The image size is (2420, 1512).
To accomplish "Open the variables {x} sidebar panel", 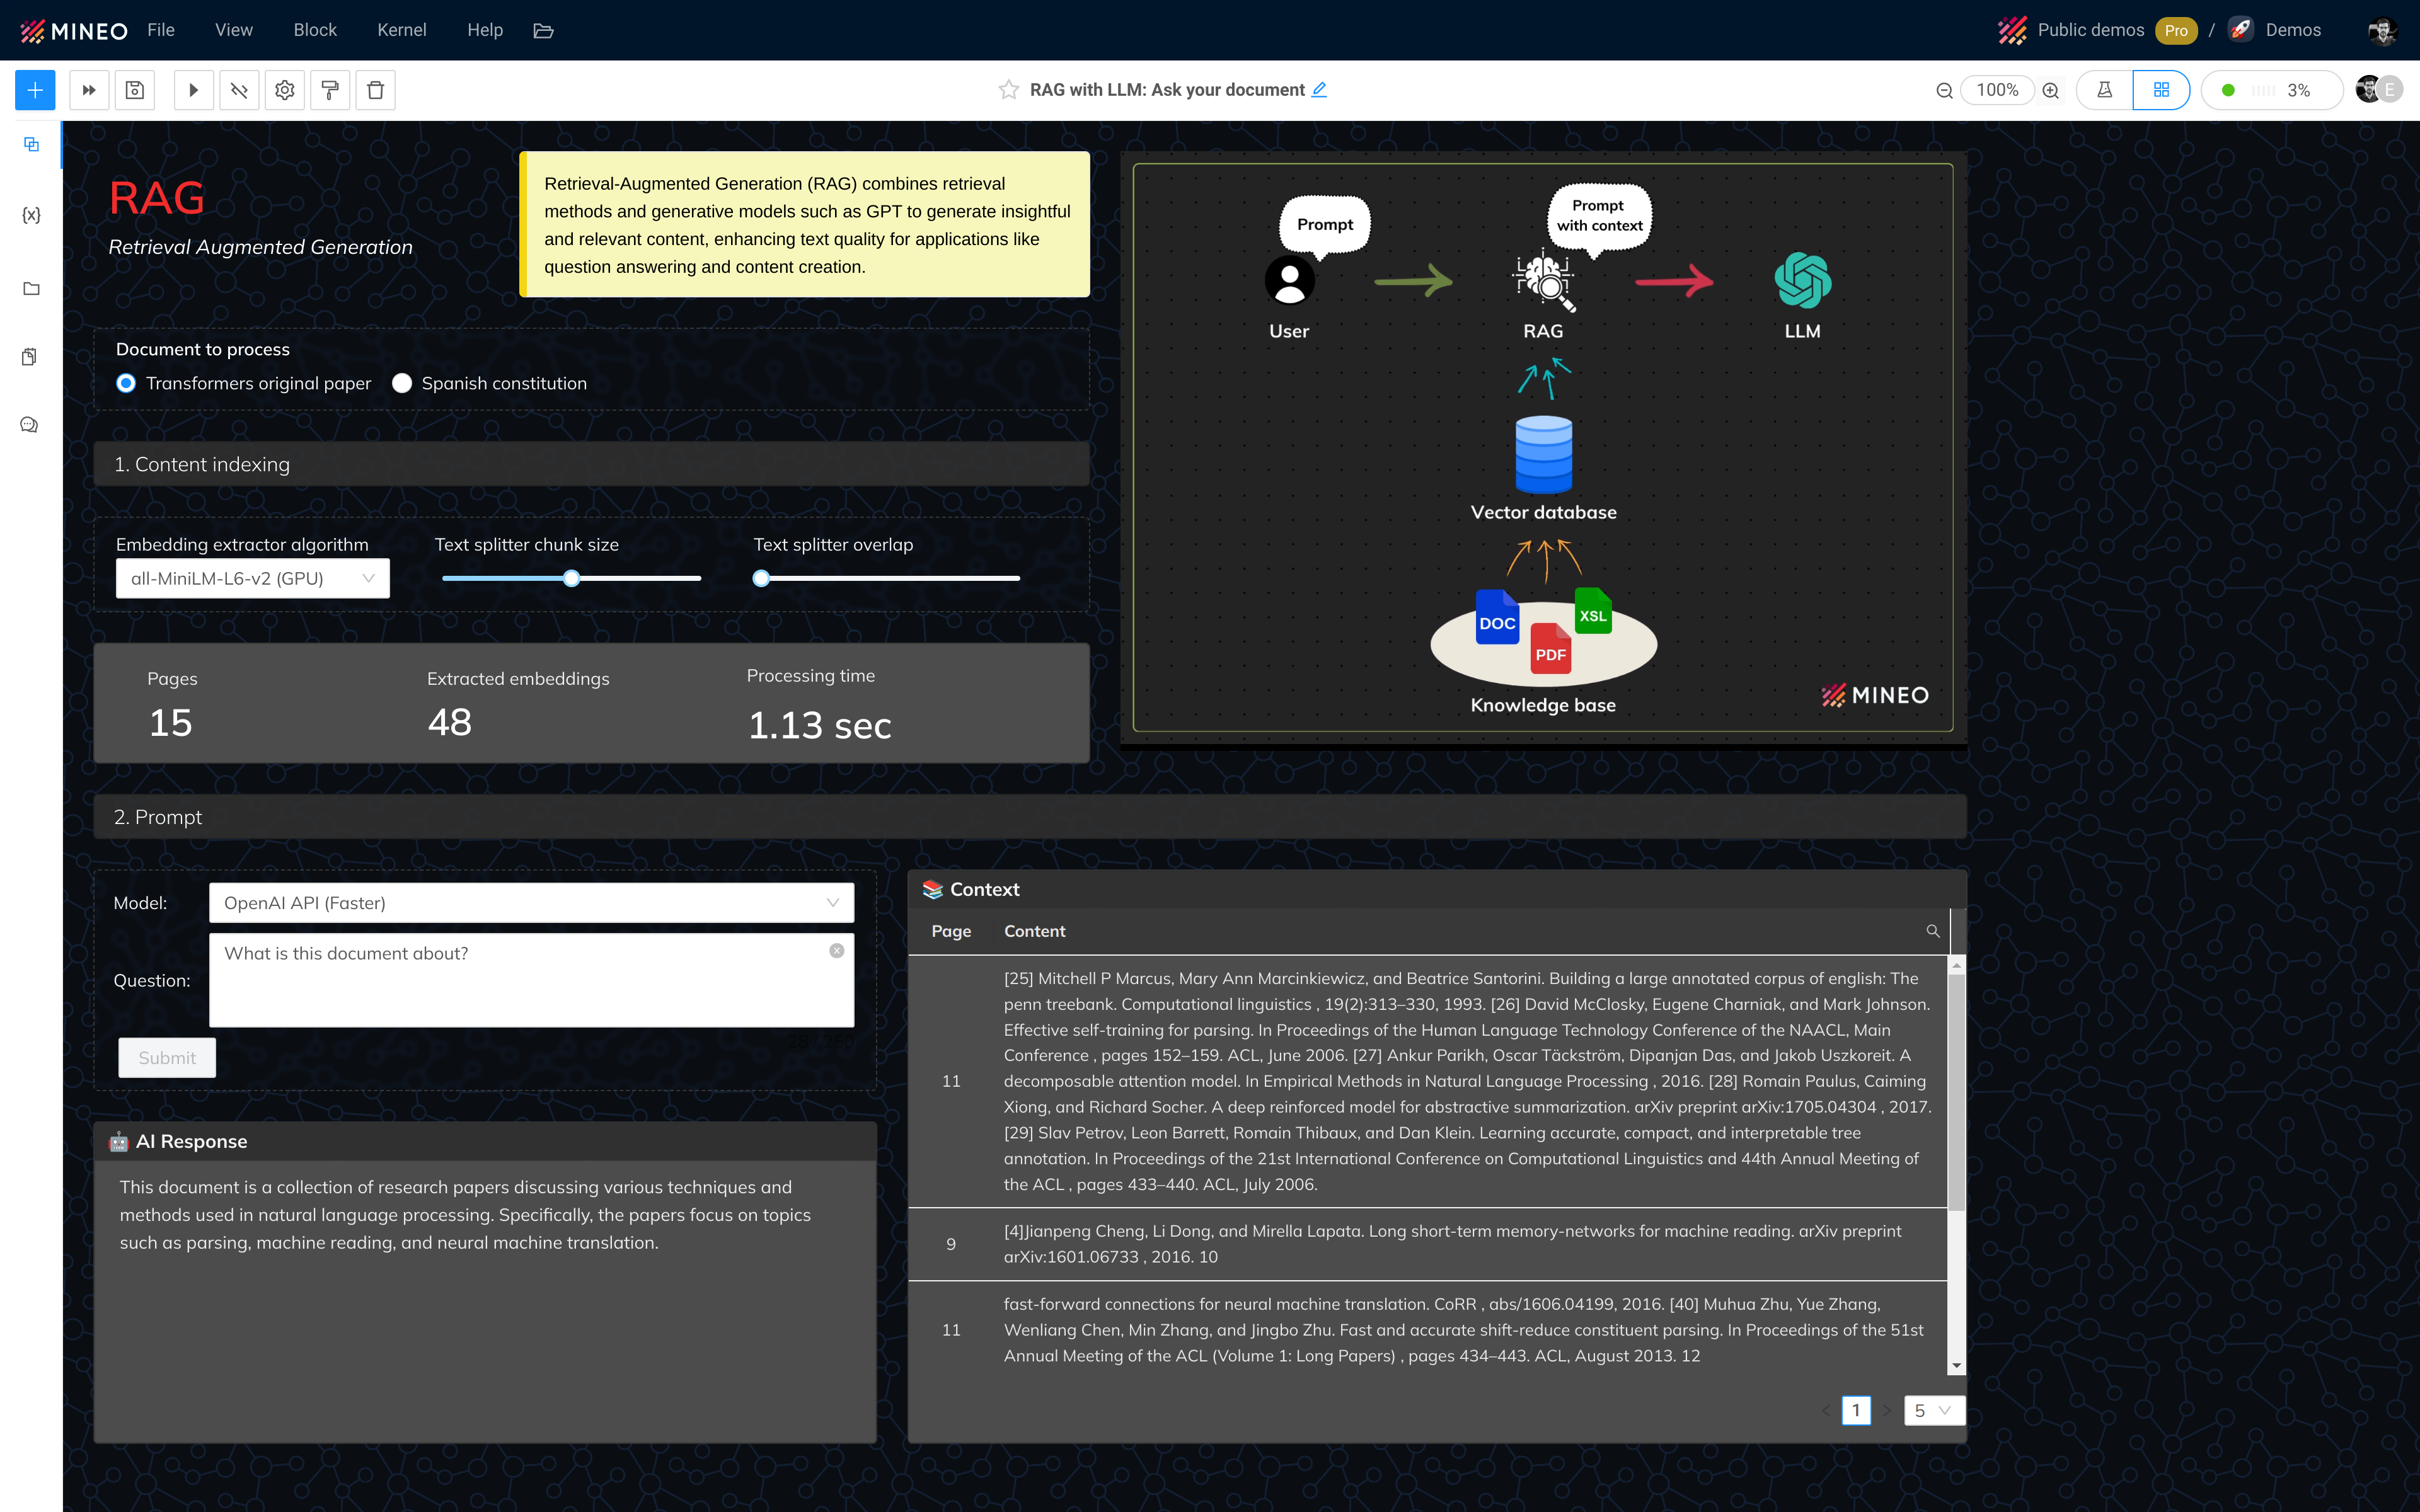I will click(31, 215).
